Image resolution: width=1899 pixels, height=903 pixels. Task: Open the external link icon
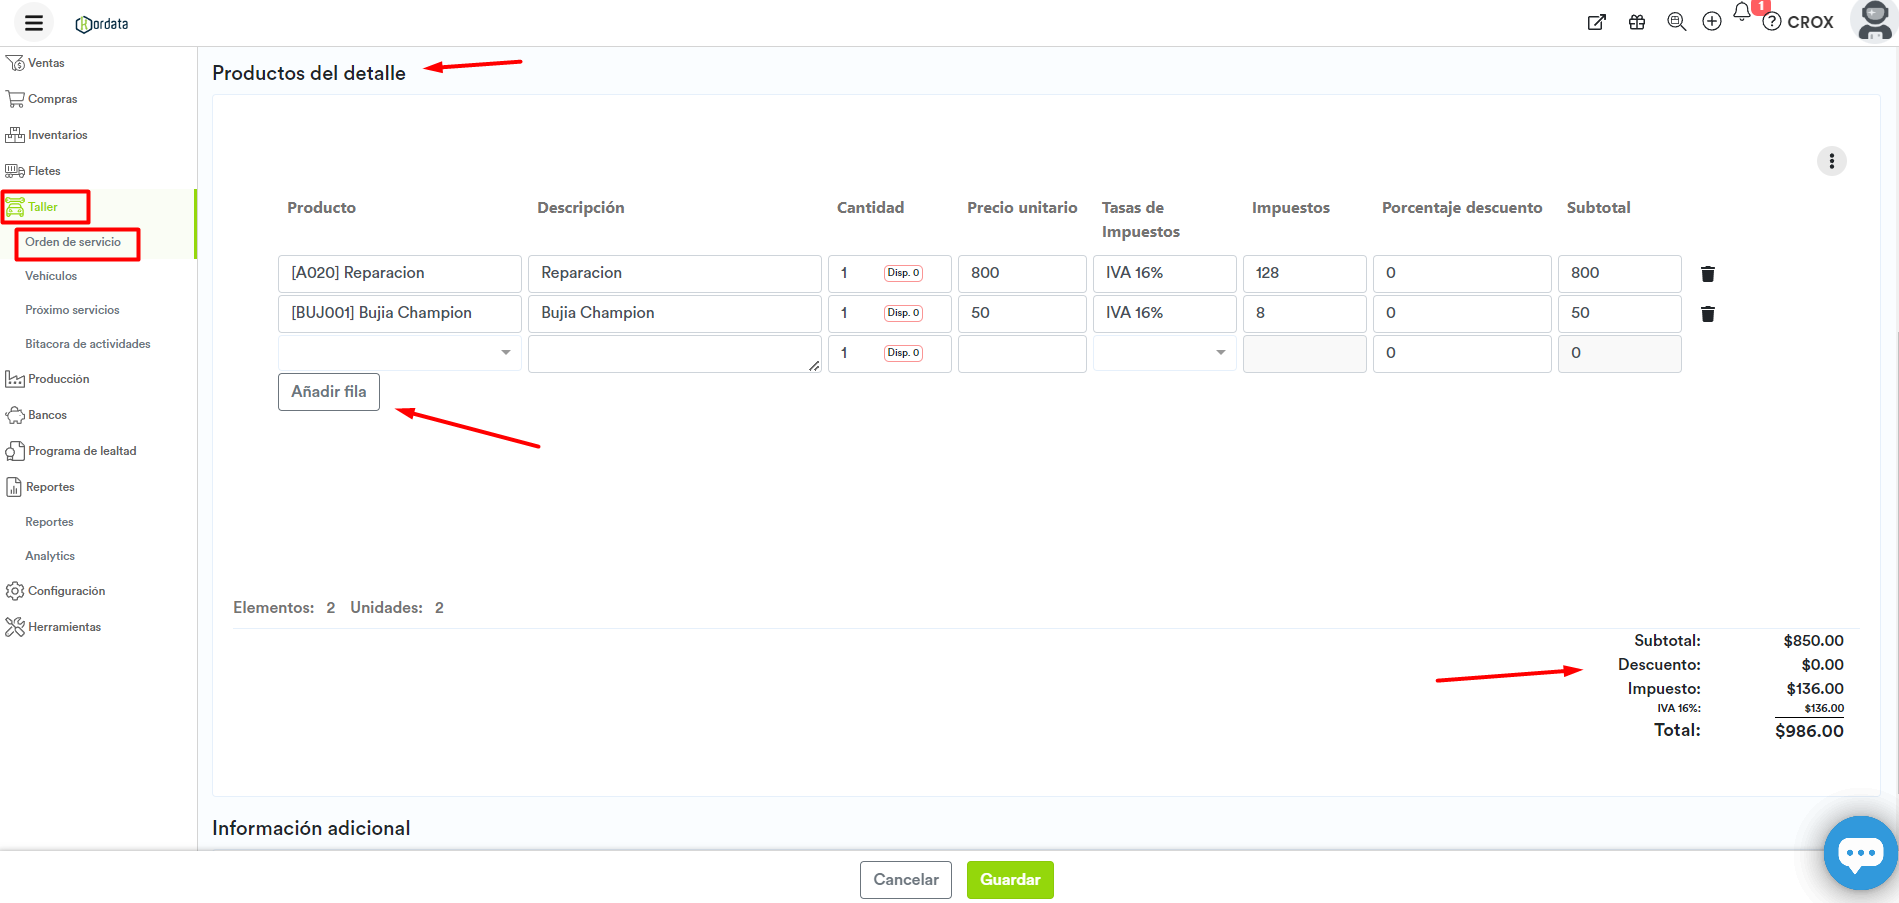1597,22
